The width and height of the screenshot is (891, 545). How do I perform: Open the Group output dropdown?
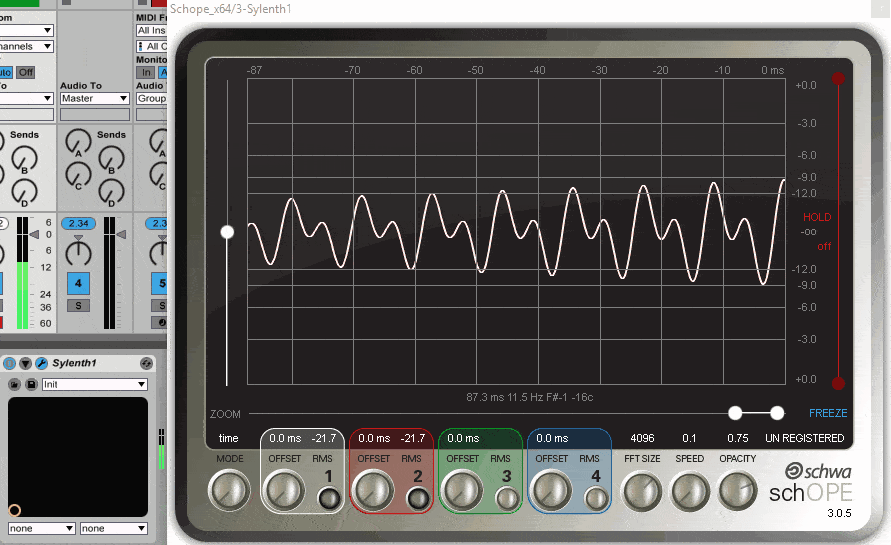tap(152, 98)
